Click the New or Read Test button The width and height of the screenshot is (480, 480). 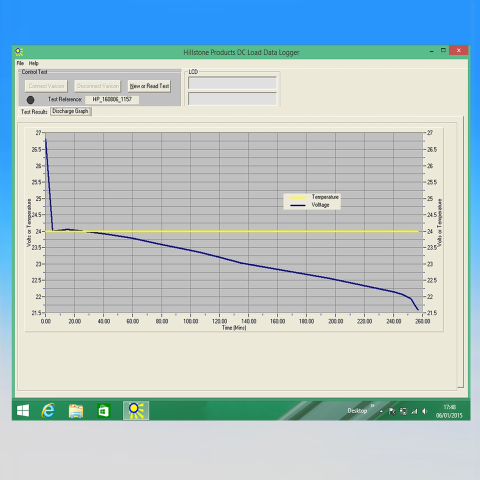click(149, 86)
